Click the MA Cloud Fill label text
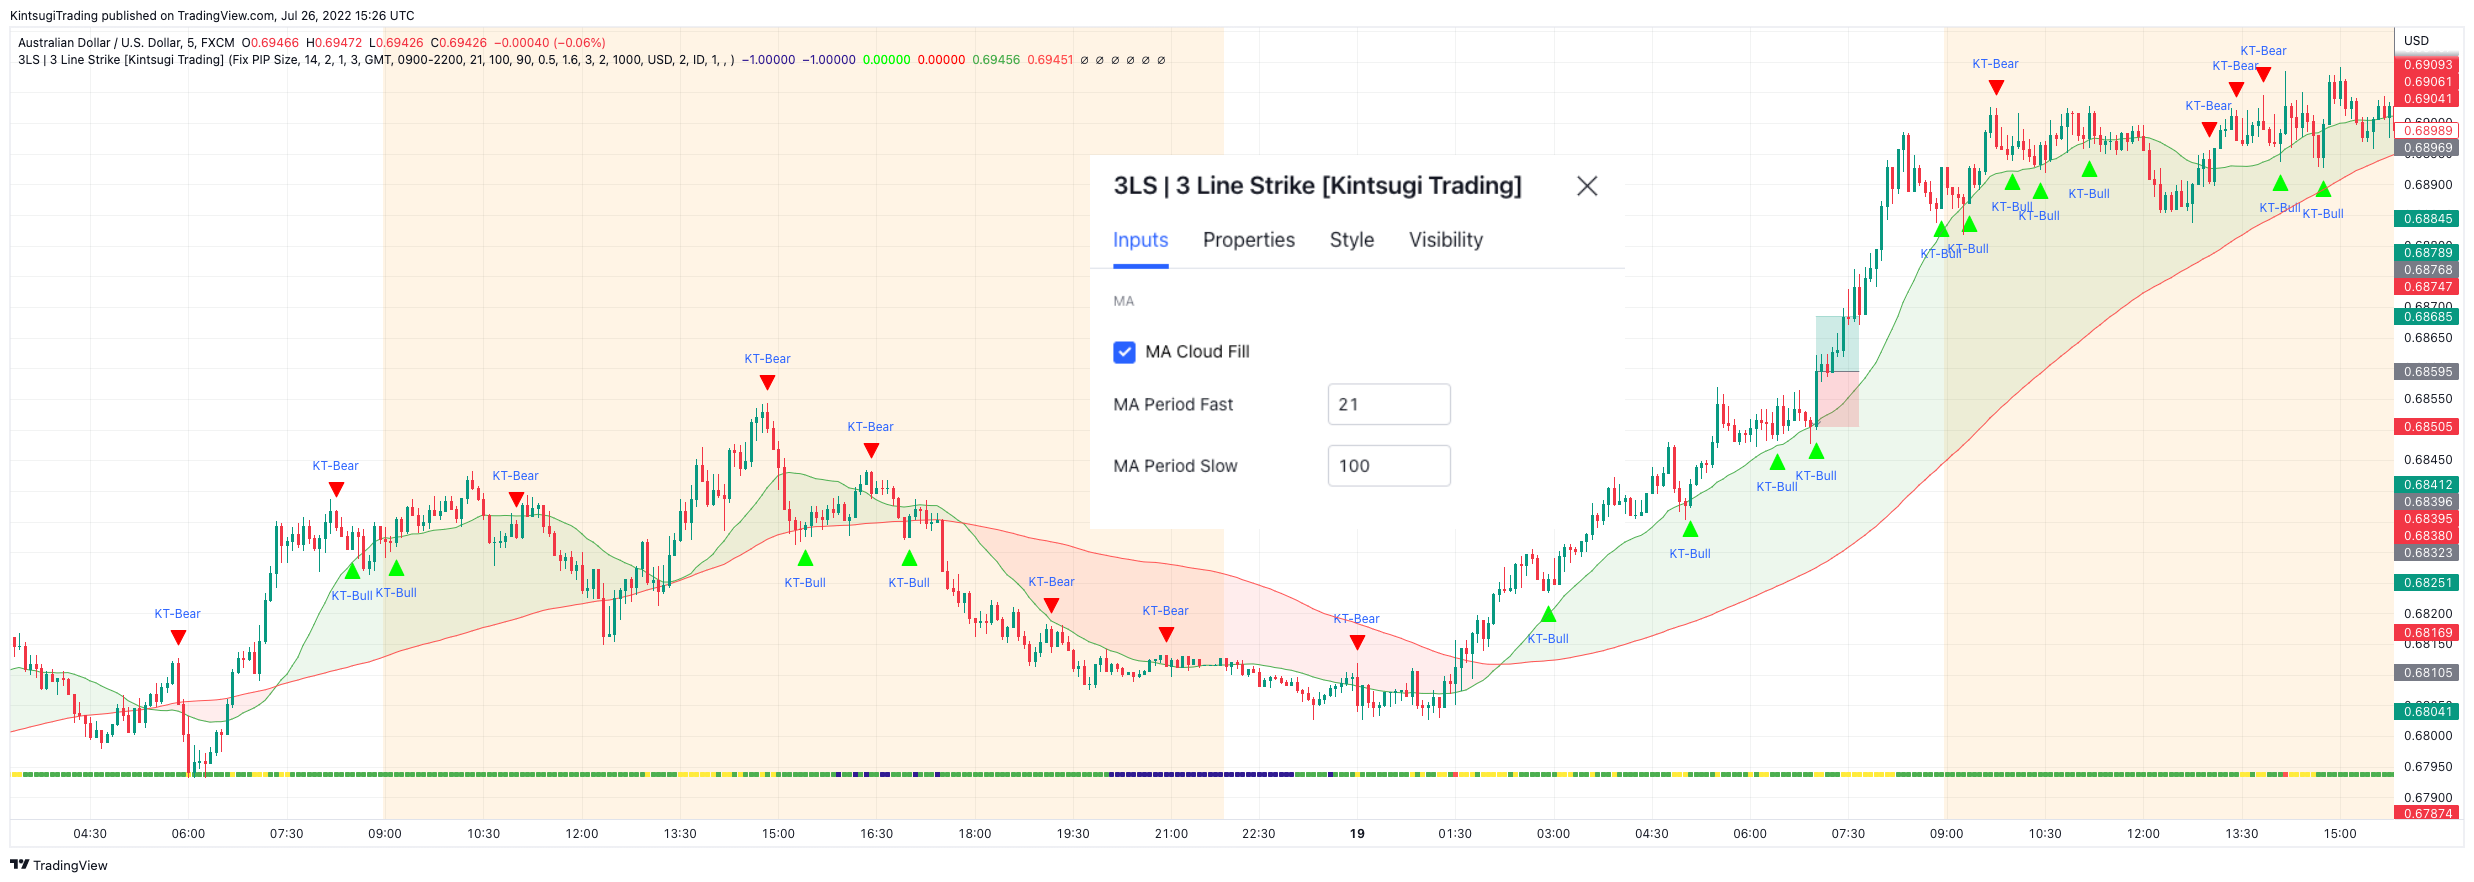 click(1197, 352)
